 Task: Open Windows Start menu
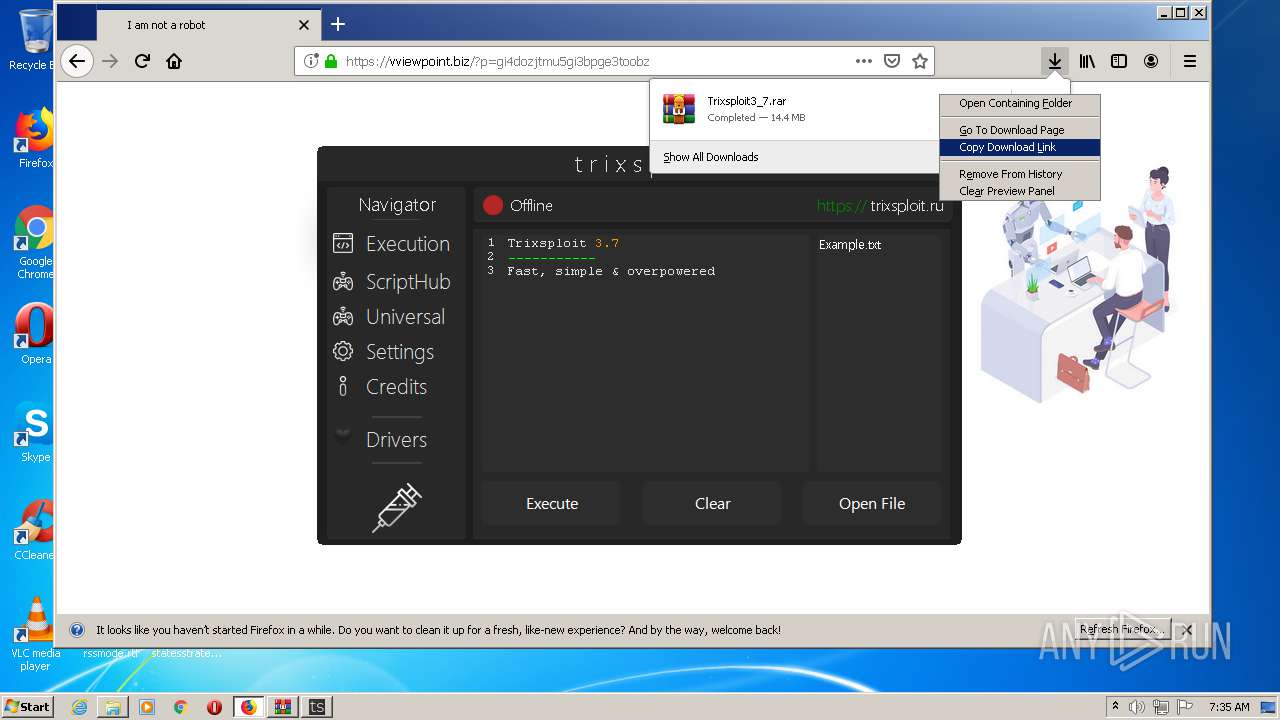28,706
